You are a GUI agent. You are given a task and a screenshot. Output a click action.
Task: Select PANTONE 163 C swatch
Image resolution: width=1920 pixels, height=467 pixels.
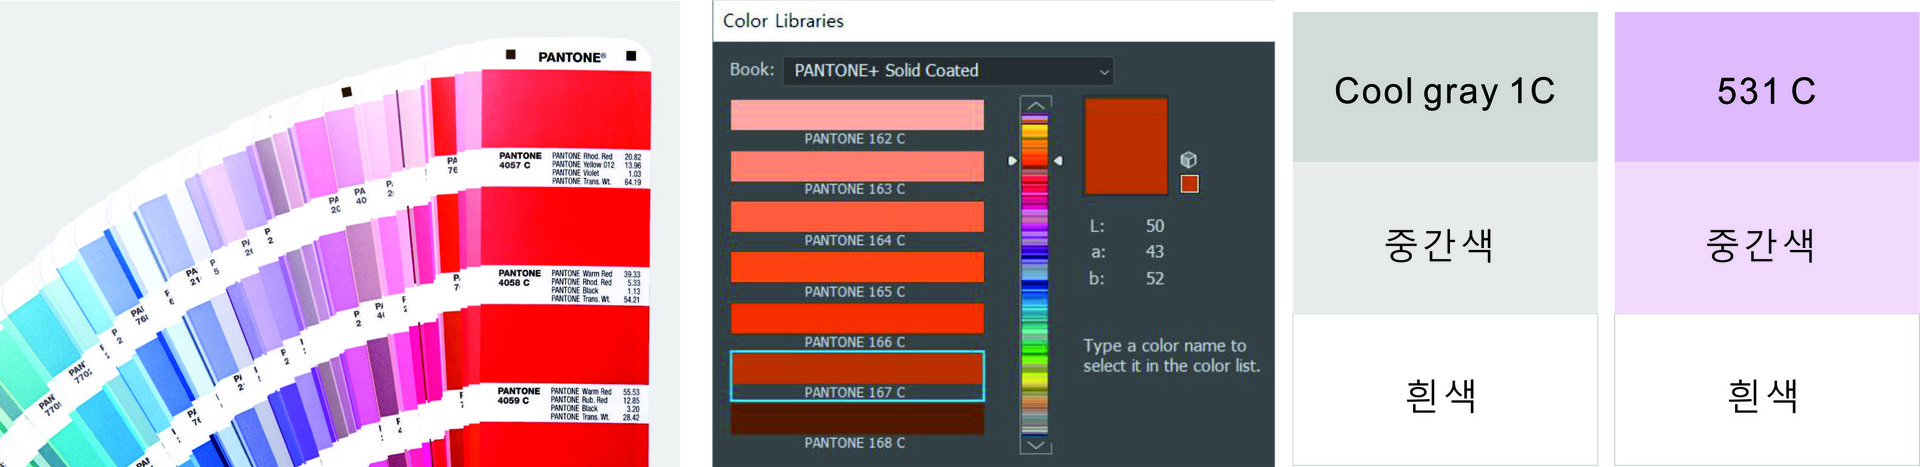point(857,166)
